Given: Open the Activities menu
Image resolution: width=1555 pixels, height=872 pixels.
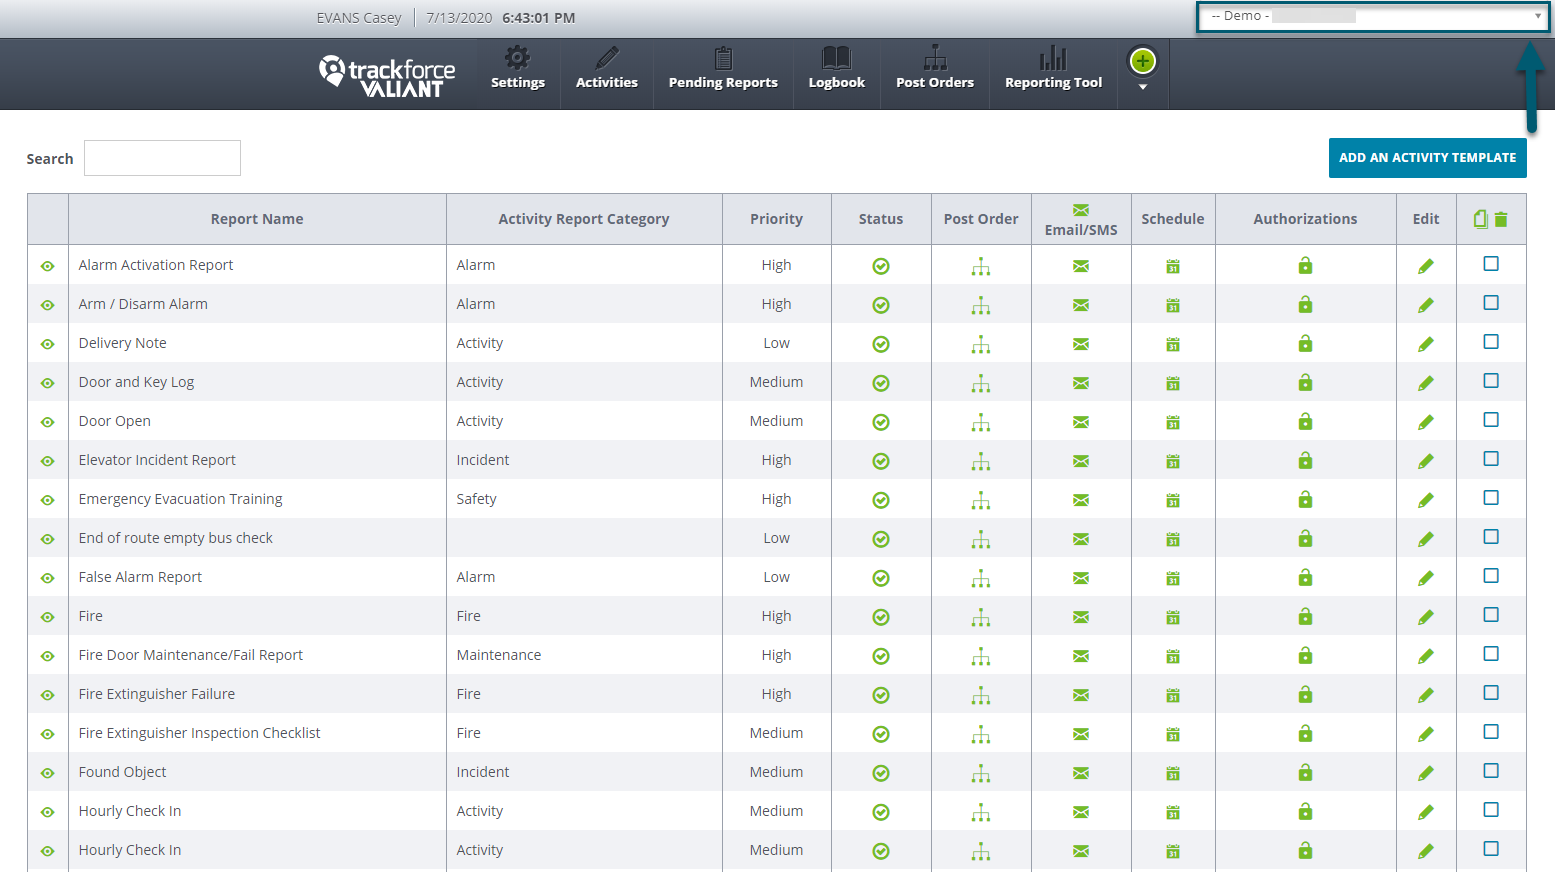Looking at the screenshot, I should coord(606,70).
